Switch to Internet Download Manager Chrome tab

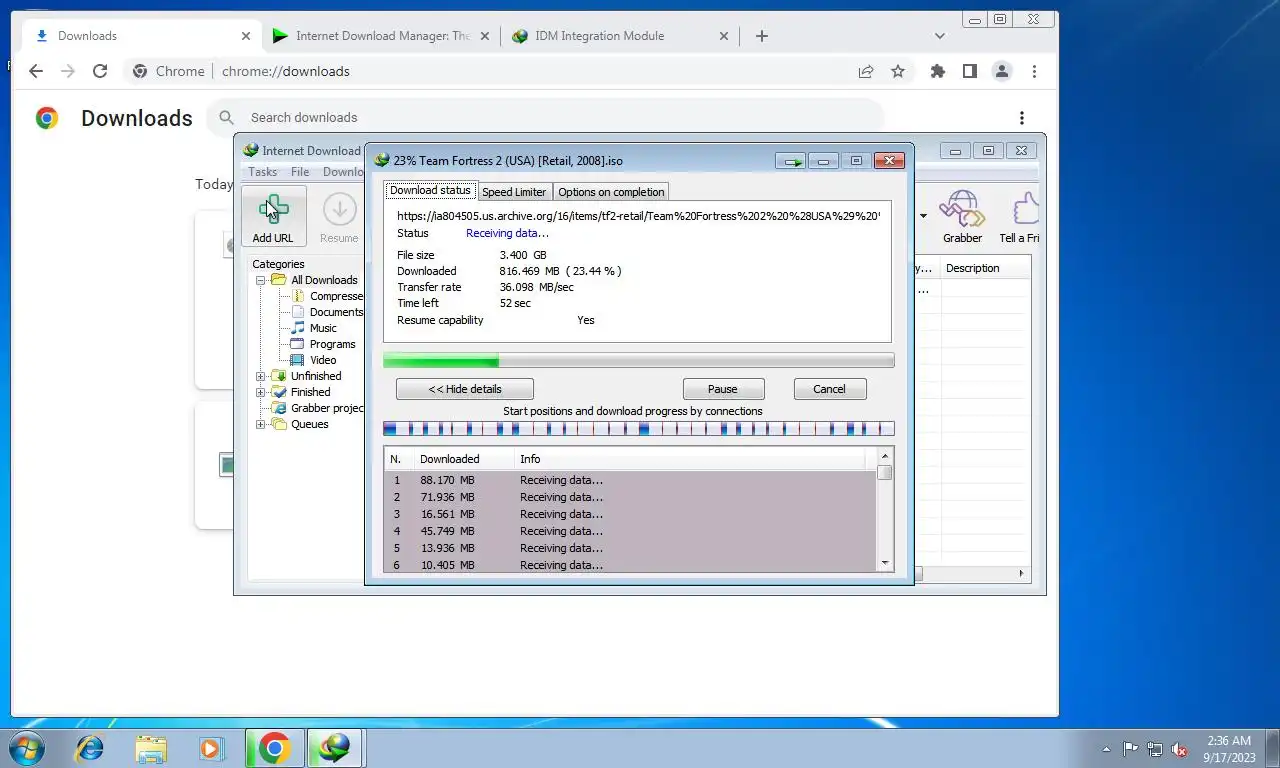click(x=380, y=36)
